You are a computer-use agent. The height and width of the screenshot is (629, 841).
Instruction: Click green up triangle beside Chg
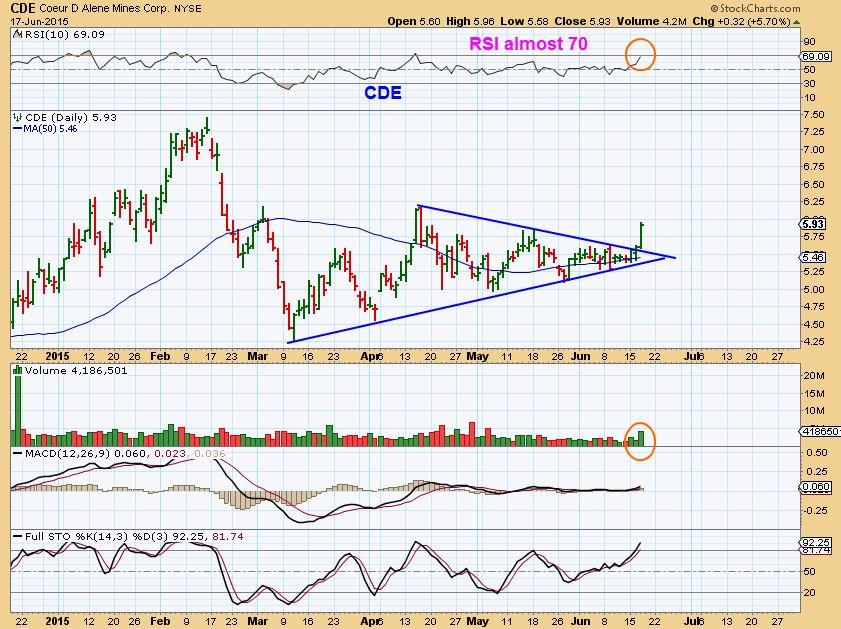coord(796,22)
